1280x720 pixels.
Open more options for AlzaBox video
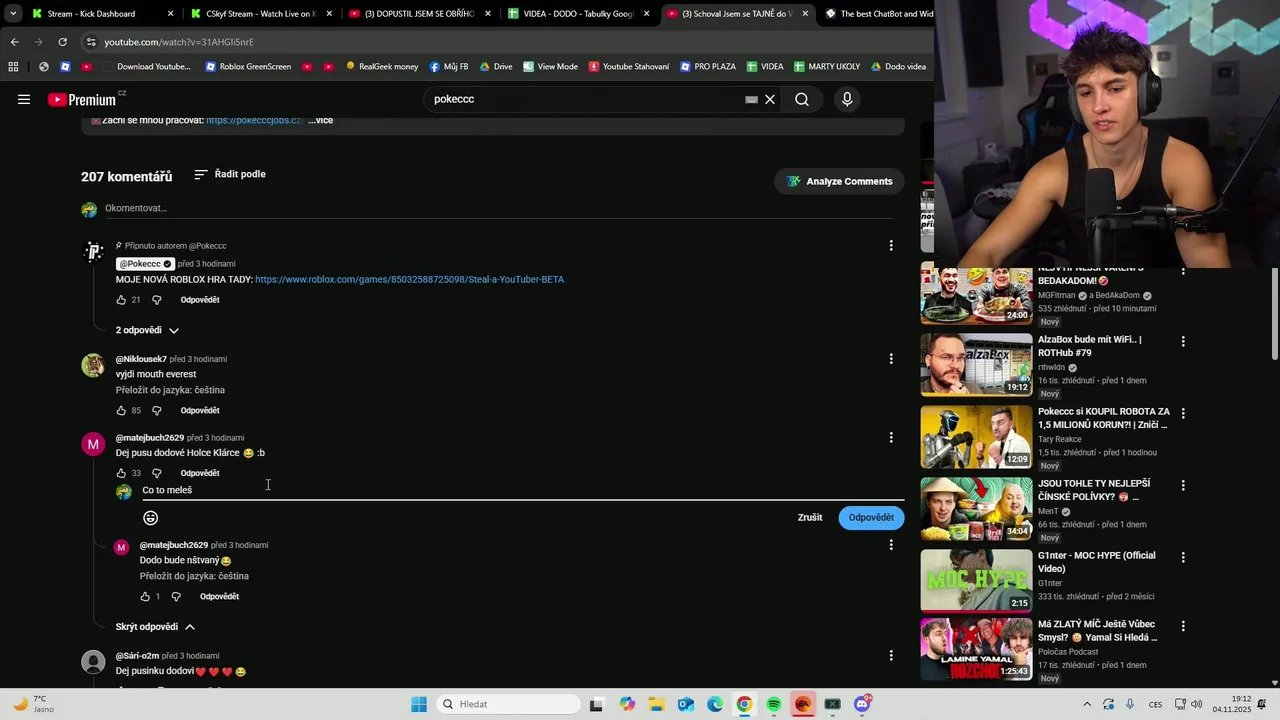click(1183, 341)
